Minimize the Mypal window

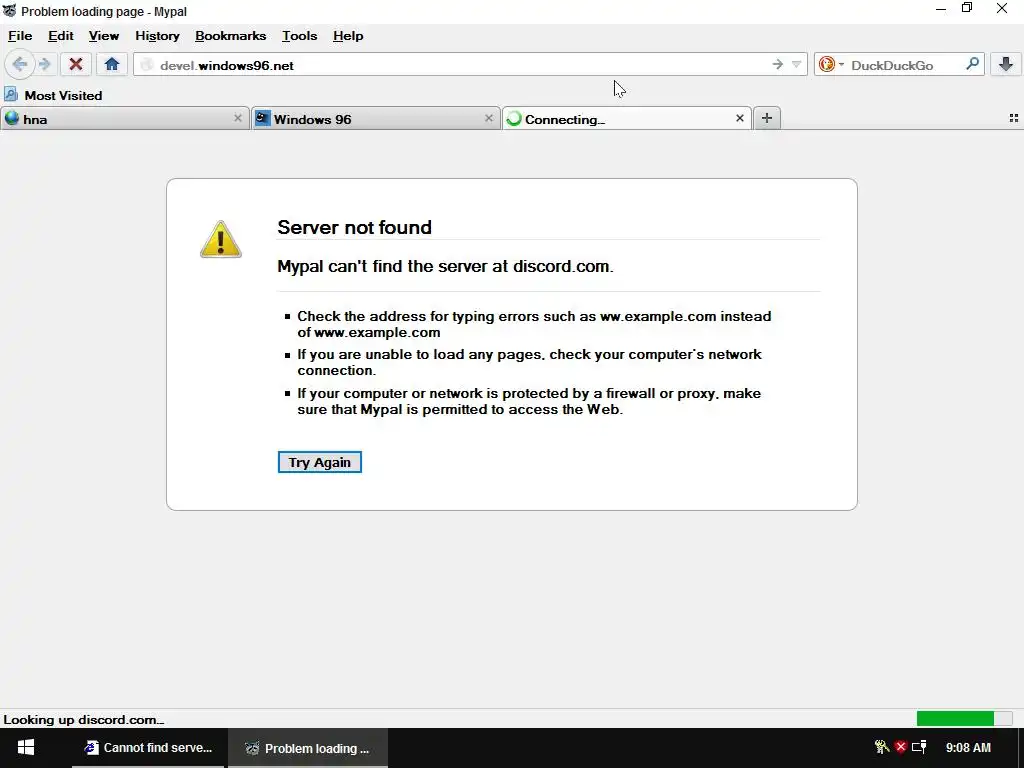(941, 9)
